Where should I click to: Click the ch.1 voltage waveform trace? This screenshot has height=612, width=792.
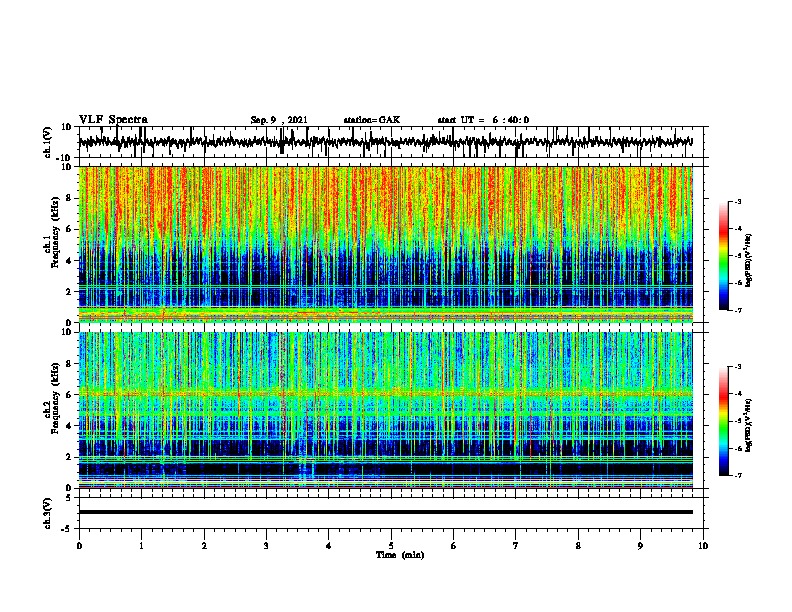click(x=386, y=142)
